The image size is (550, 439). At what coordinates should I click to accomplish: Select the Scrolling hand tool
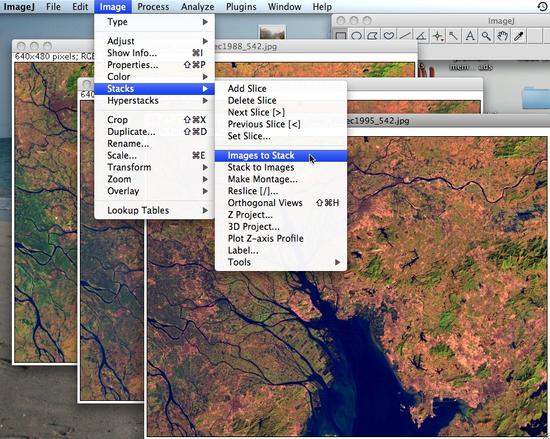tap(502, 36)
